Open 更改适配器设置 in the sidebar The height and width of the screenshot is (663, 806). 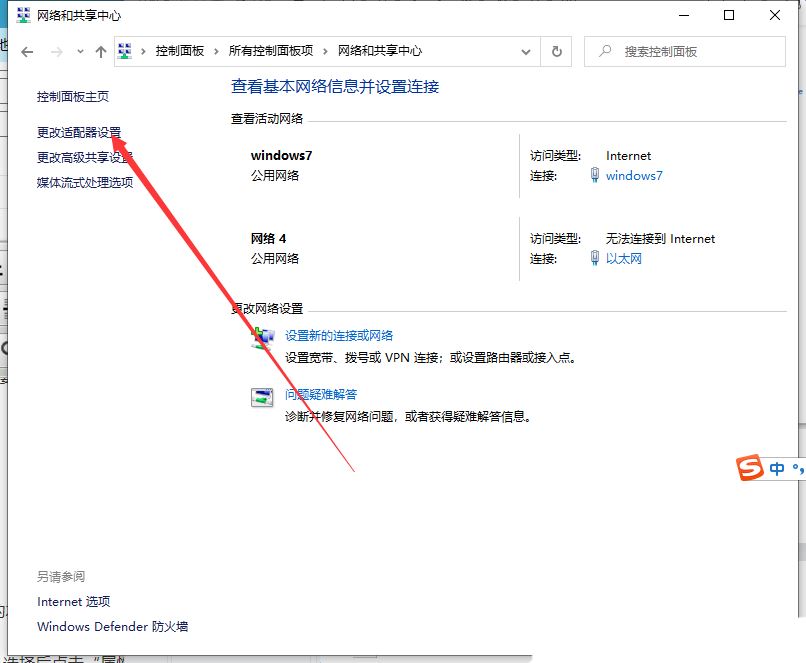[x=77, y=131]
